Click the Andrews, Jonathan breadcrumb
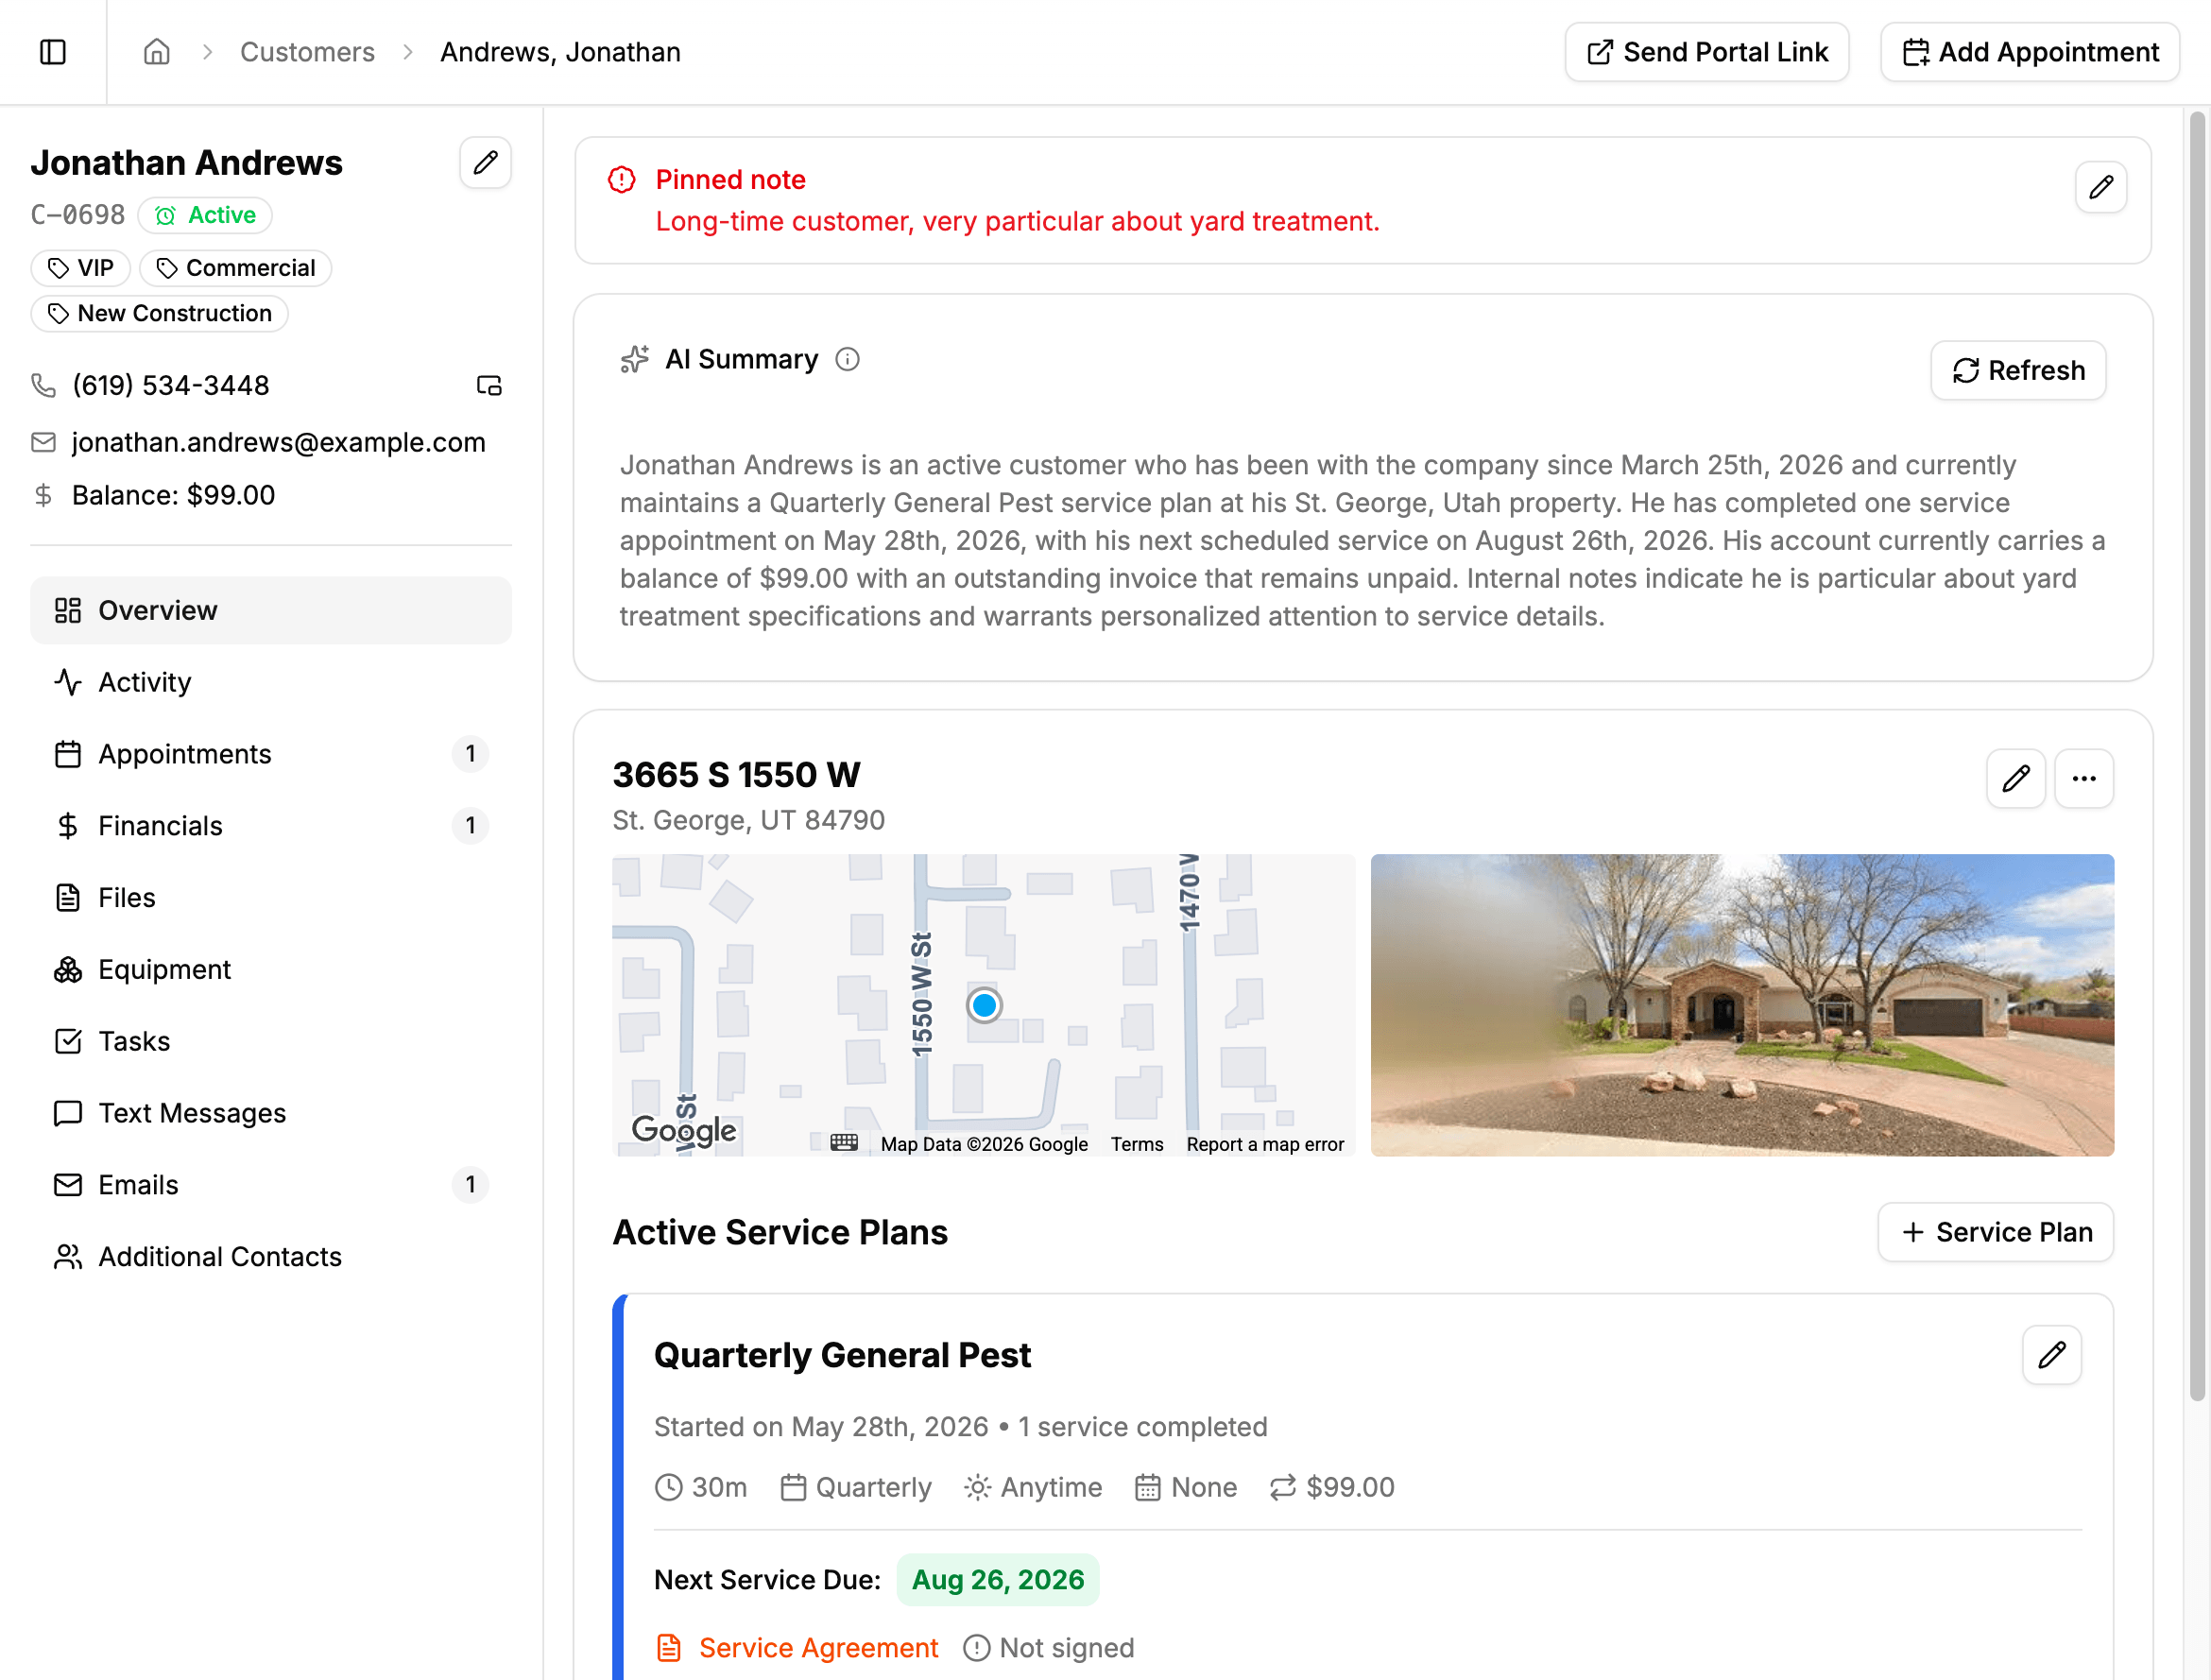Screen dimensions: 2211x1680 pyautogui.click(x=561, y=52)
